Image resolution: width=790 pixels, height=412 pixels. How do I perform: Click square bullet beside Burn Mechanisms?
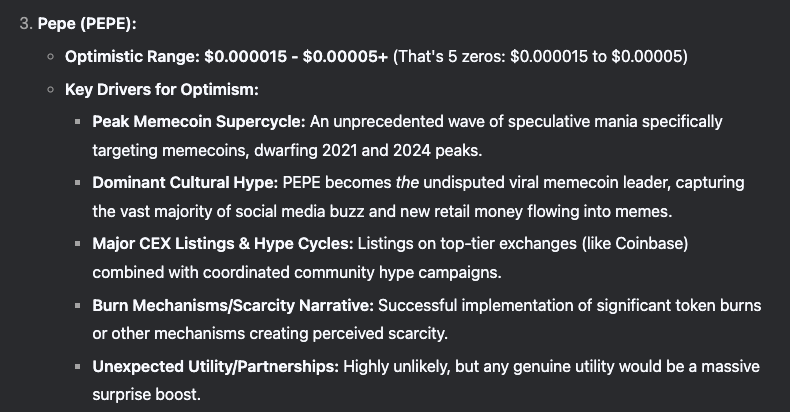[x=78, y=305]
